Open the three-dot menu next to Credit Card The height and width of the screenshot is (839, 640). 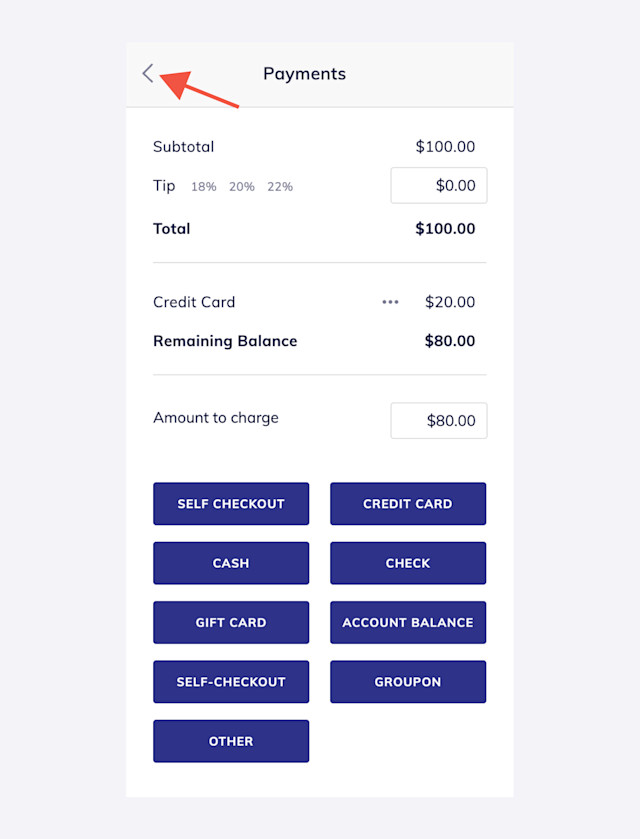(390, 302)
